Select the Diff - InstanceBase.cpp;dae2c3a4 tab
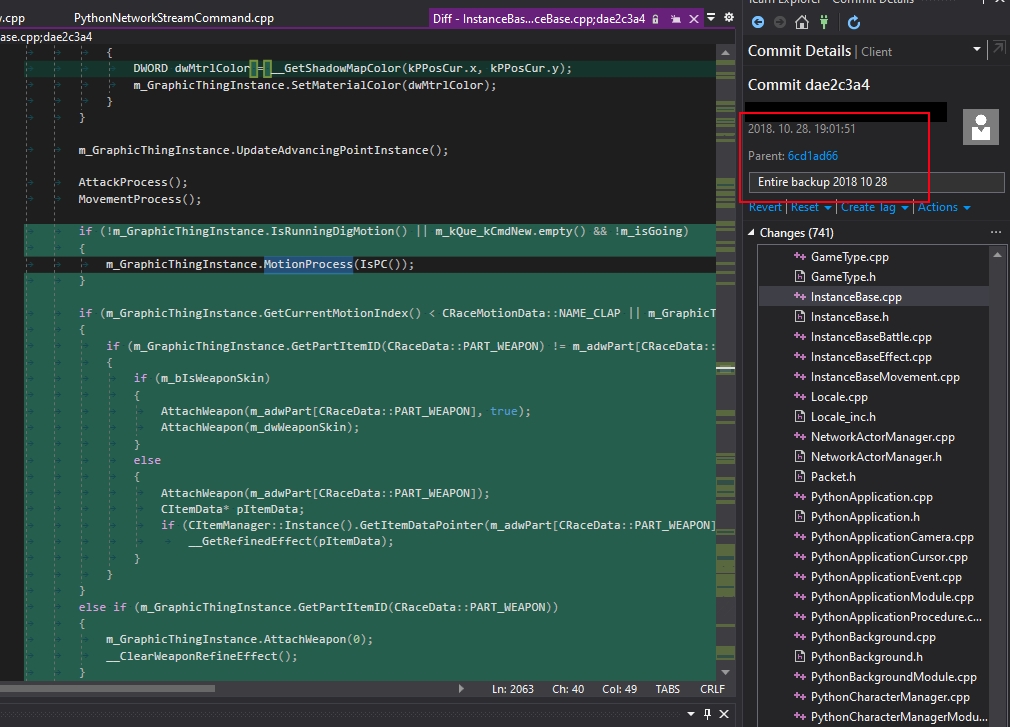The height and width of the screenshot is (727, 1010). pyautogui.click(x=538, y=19)
